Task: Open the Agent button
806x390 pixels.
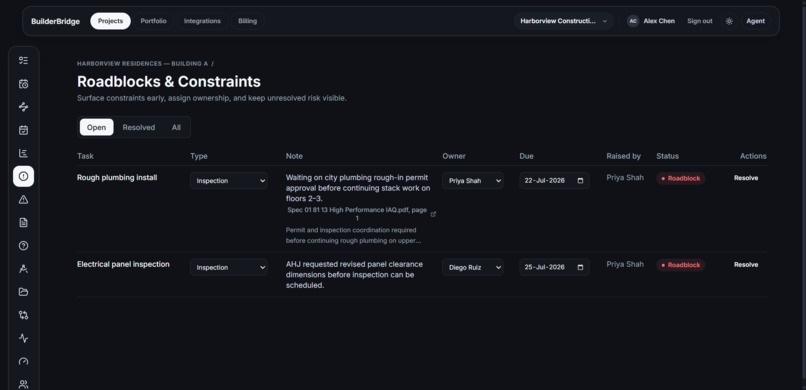Action: 756,21
